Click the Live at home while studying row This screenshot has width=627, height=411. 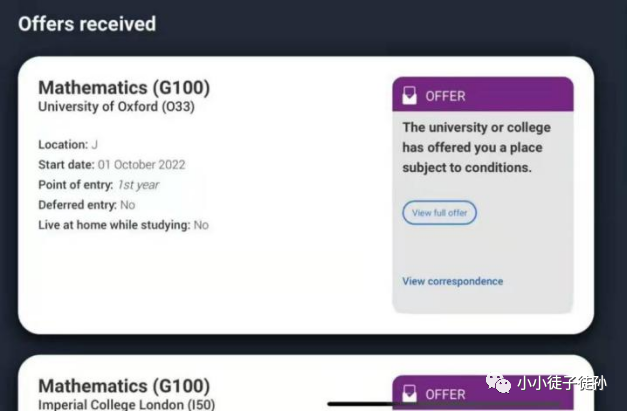pos(123,225)
